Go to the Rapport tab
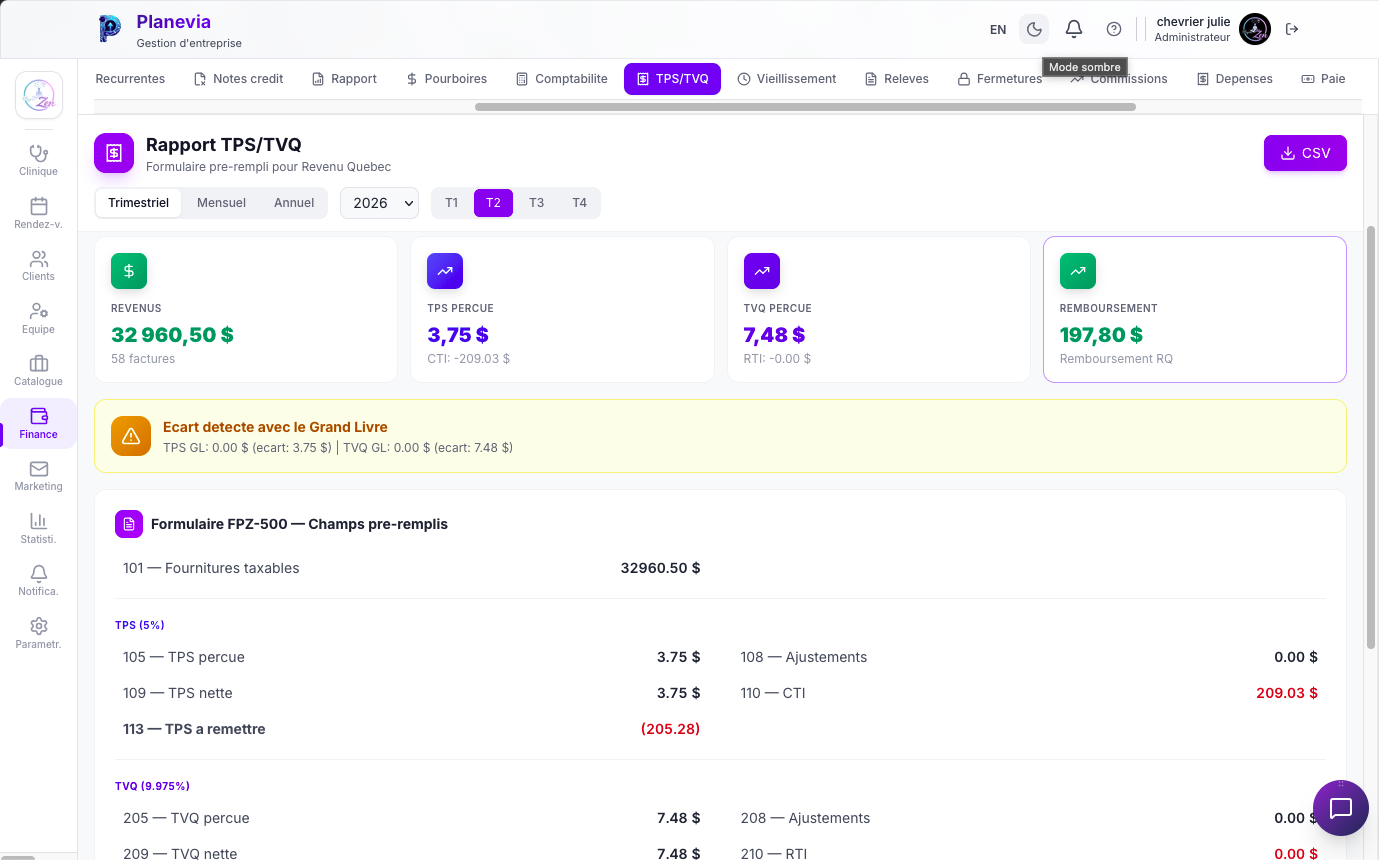Viewport: 1379px width, 860px height. [x=344, y=79]
